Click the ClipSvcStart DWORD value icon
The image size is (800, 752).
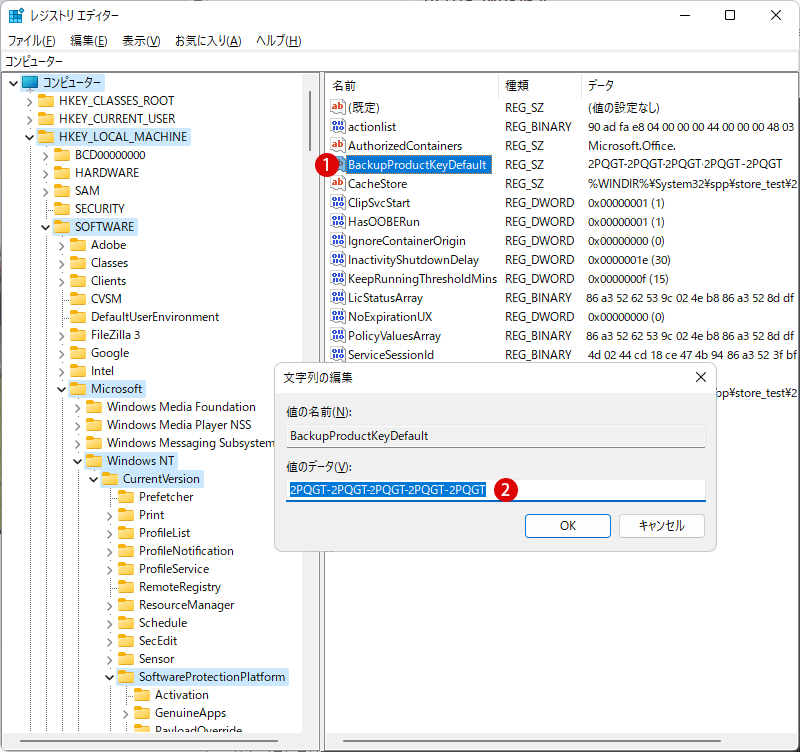338,202
